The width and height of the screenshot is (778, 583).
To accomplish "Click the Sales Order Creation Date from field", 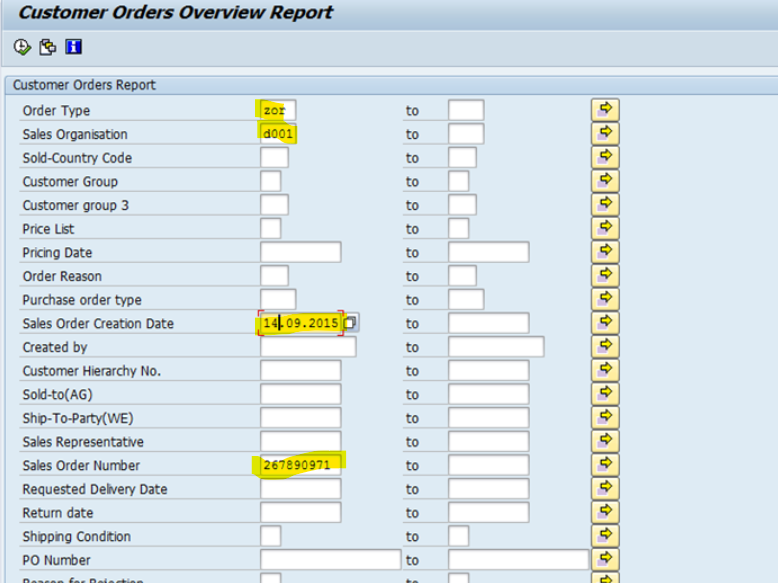I will tap(300, 323).
